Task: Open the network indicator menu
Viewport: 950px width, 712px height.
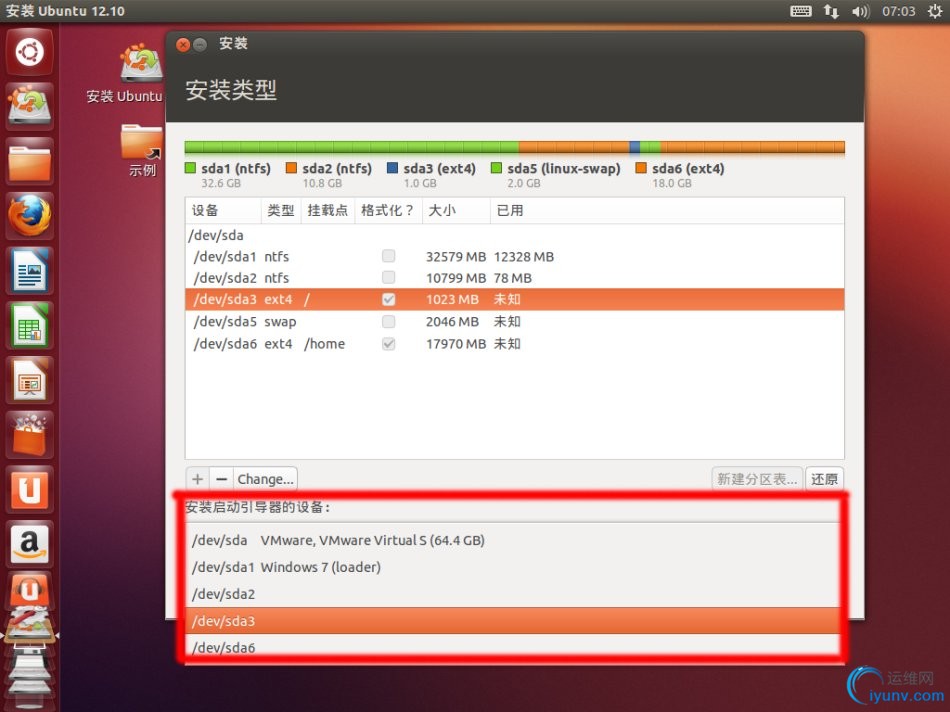Action: pos(831,11)
